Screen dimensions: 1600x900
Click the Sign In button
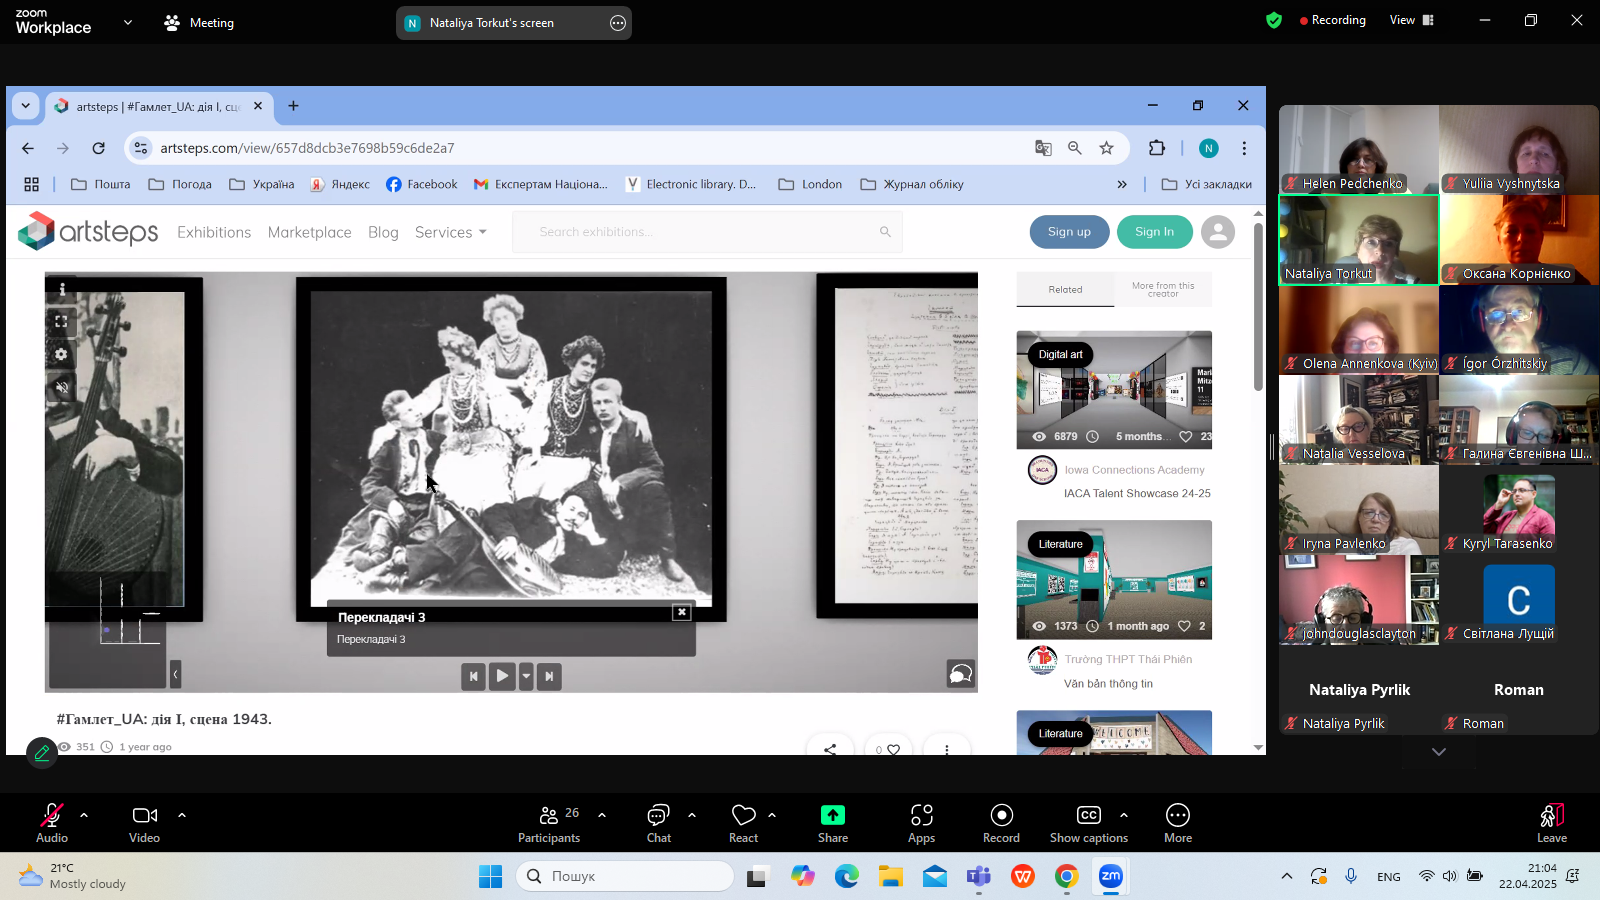pos(1154,232)
